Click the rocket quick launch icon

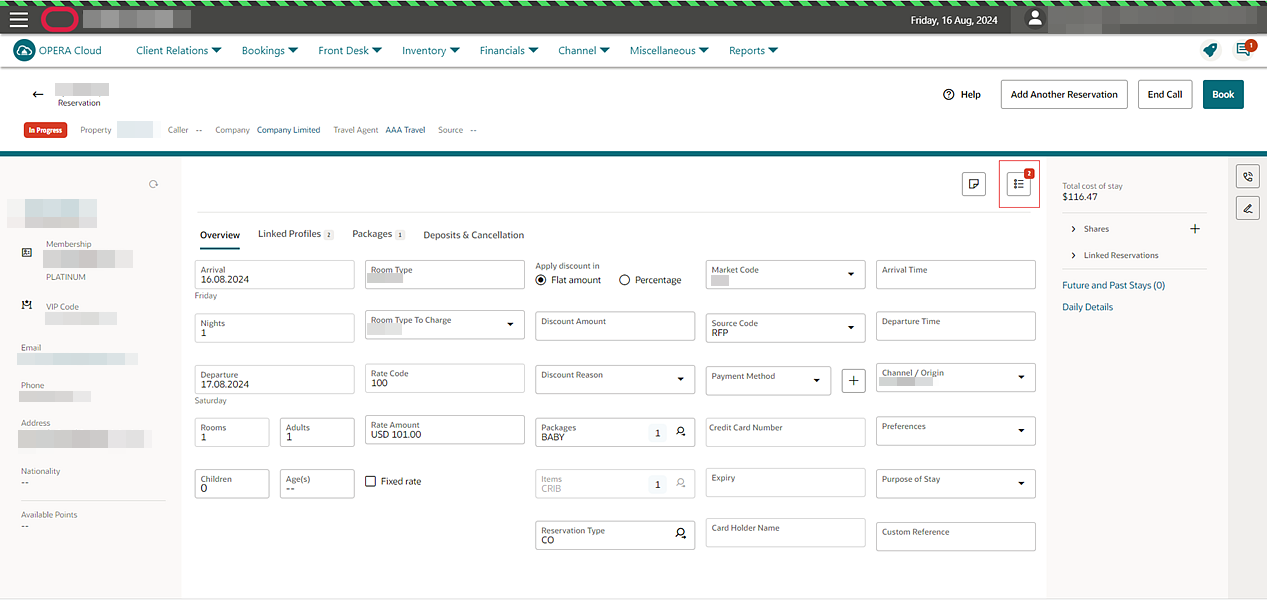[1210, 50]
